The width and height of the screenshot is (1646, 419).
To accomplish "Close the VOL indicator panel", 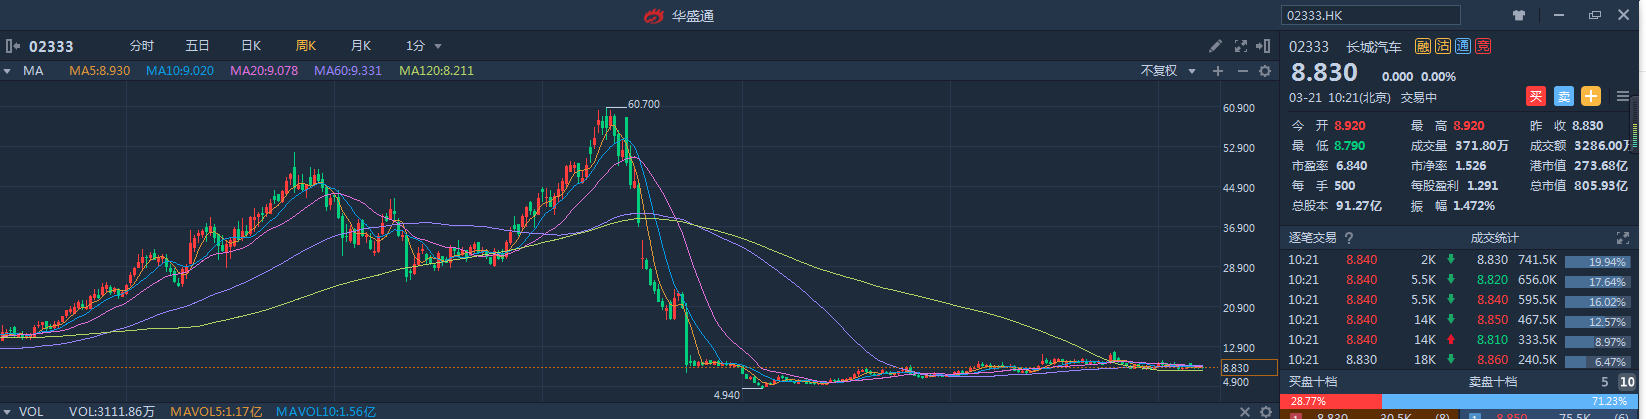I will pos(1245,412).
